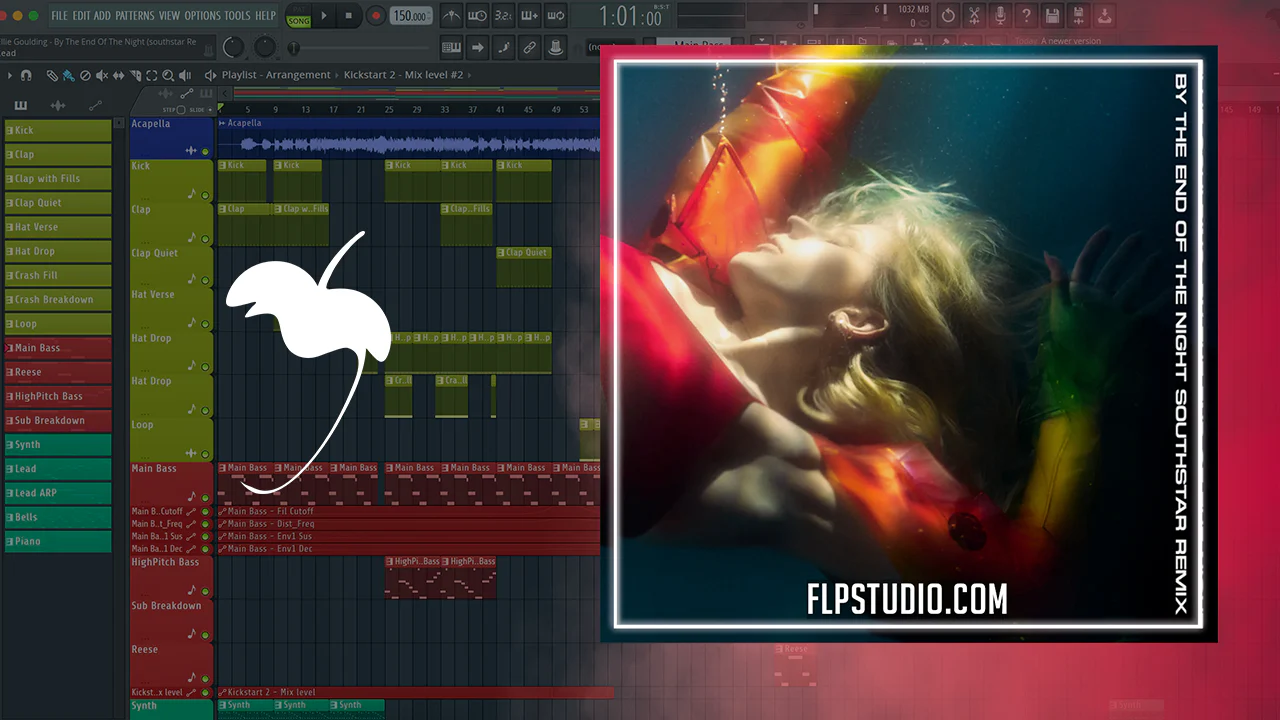
Task: Toggle the playlist snap magnet
Action: point(26,75)
